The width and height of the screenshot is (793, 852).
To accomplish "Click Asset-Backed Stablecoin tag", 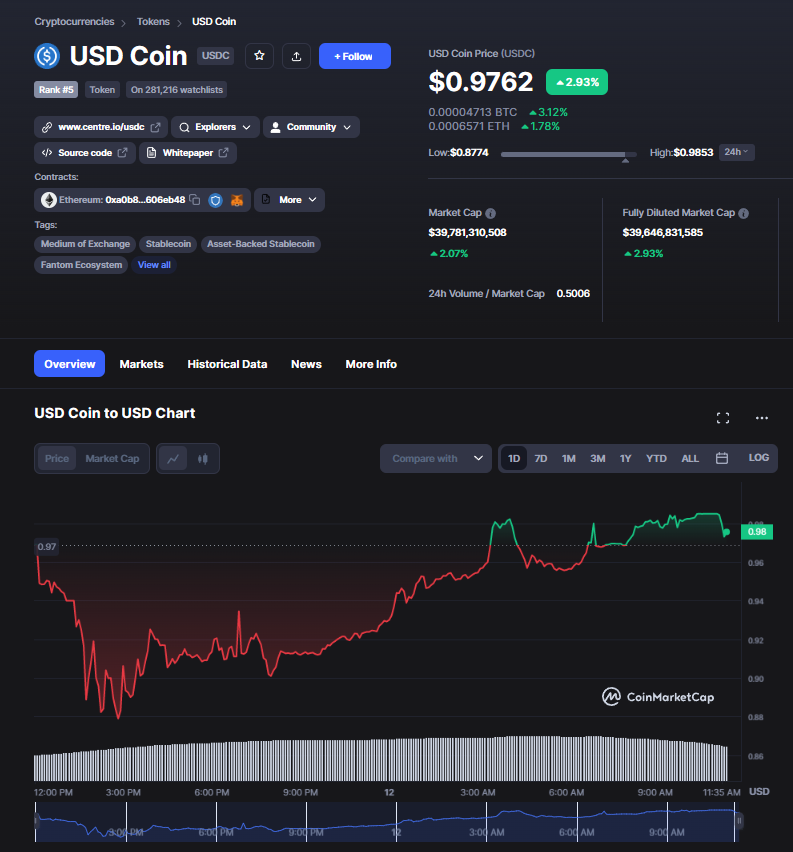I will click(x=260, y=244).
